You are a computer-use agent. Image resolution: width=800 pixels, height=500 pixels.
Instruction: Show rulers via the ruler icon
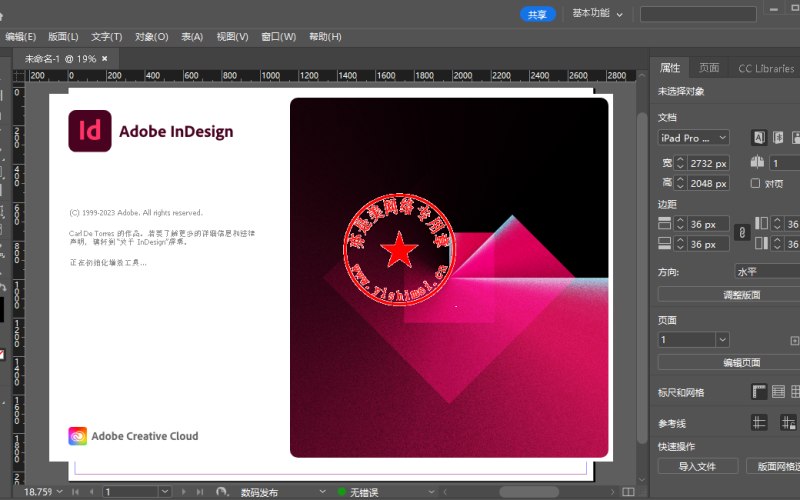pyautogui.click(x=759, y=392)
